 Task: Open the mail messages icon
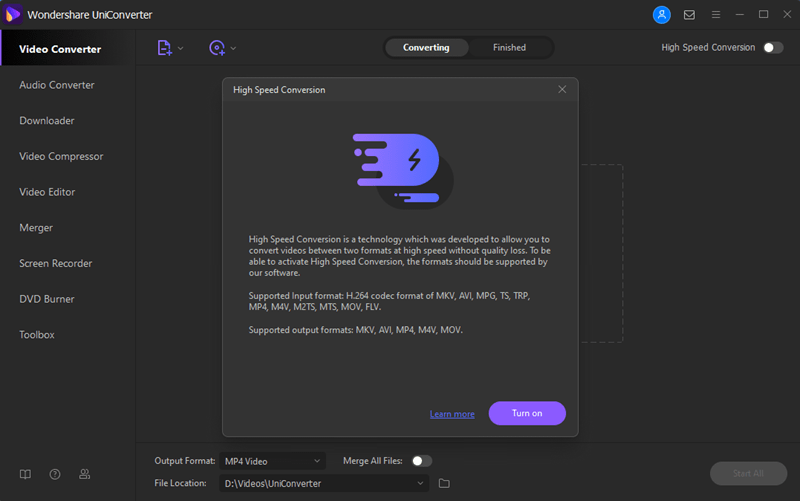(689, 15)
